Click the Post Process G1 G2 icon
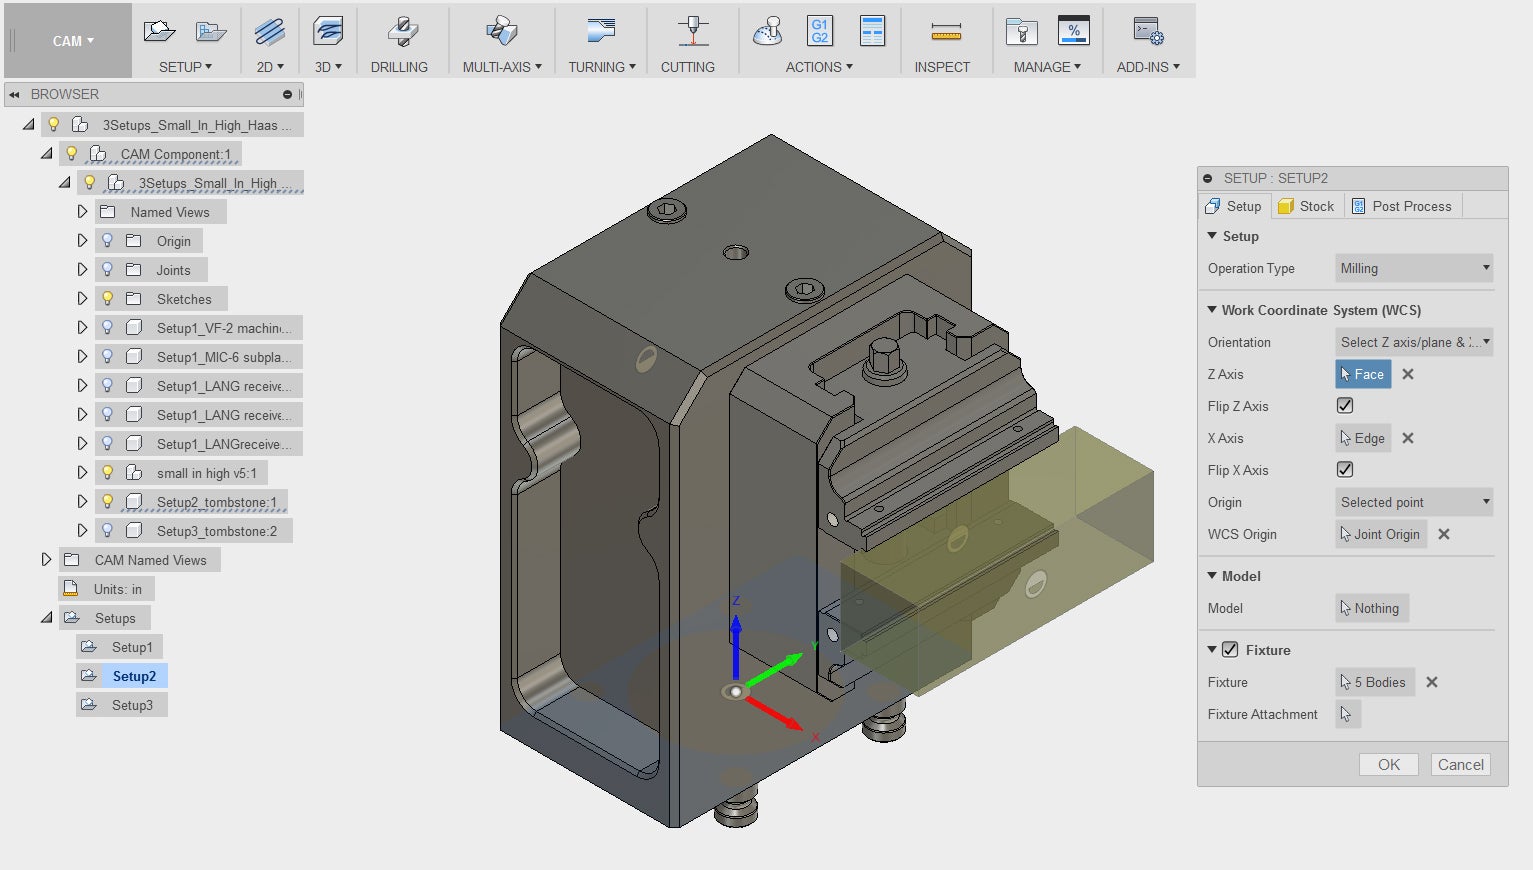1533x870 pixels. (819, 32)
